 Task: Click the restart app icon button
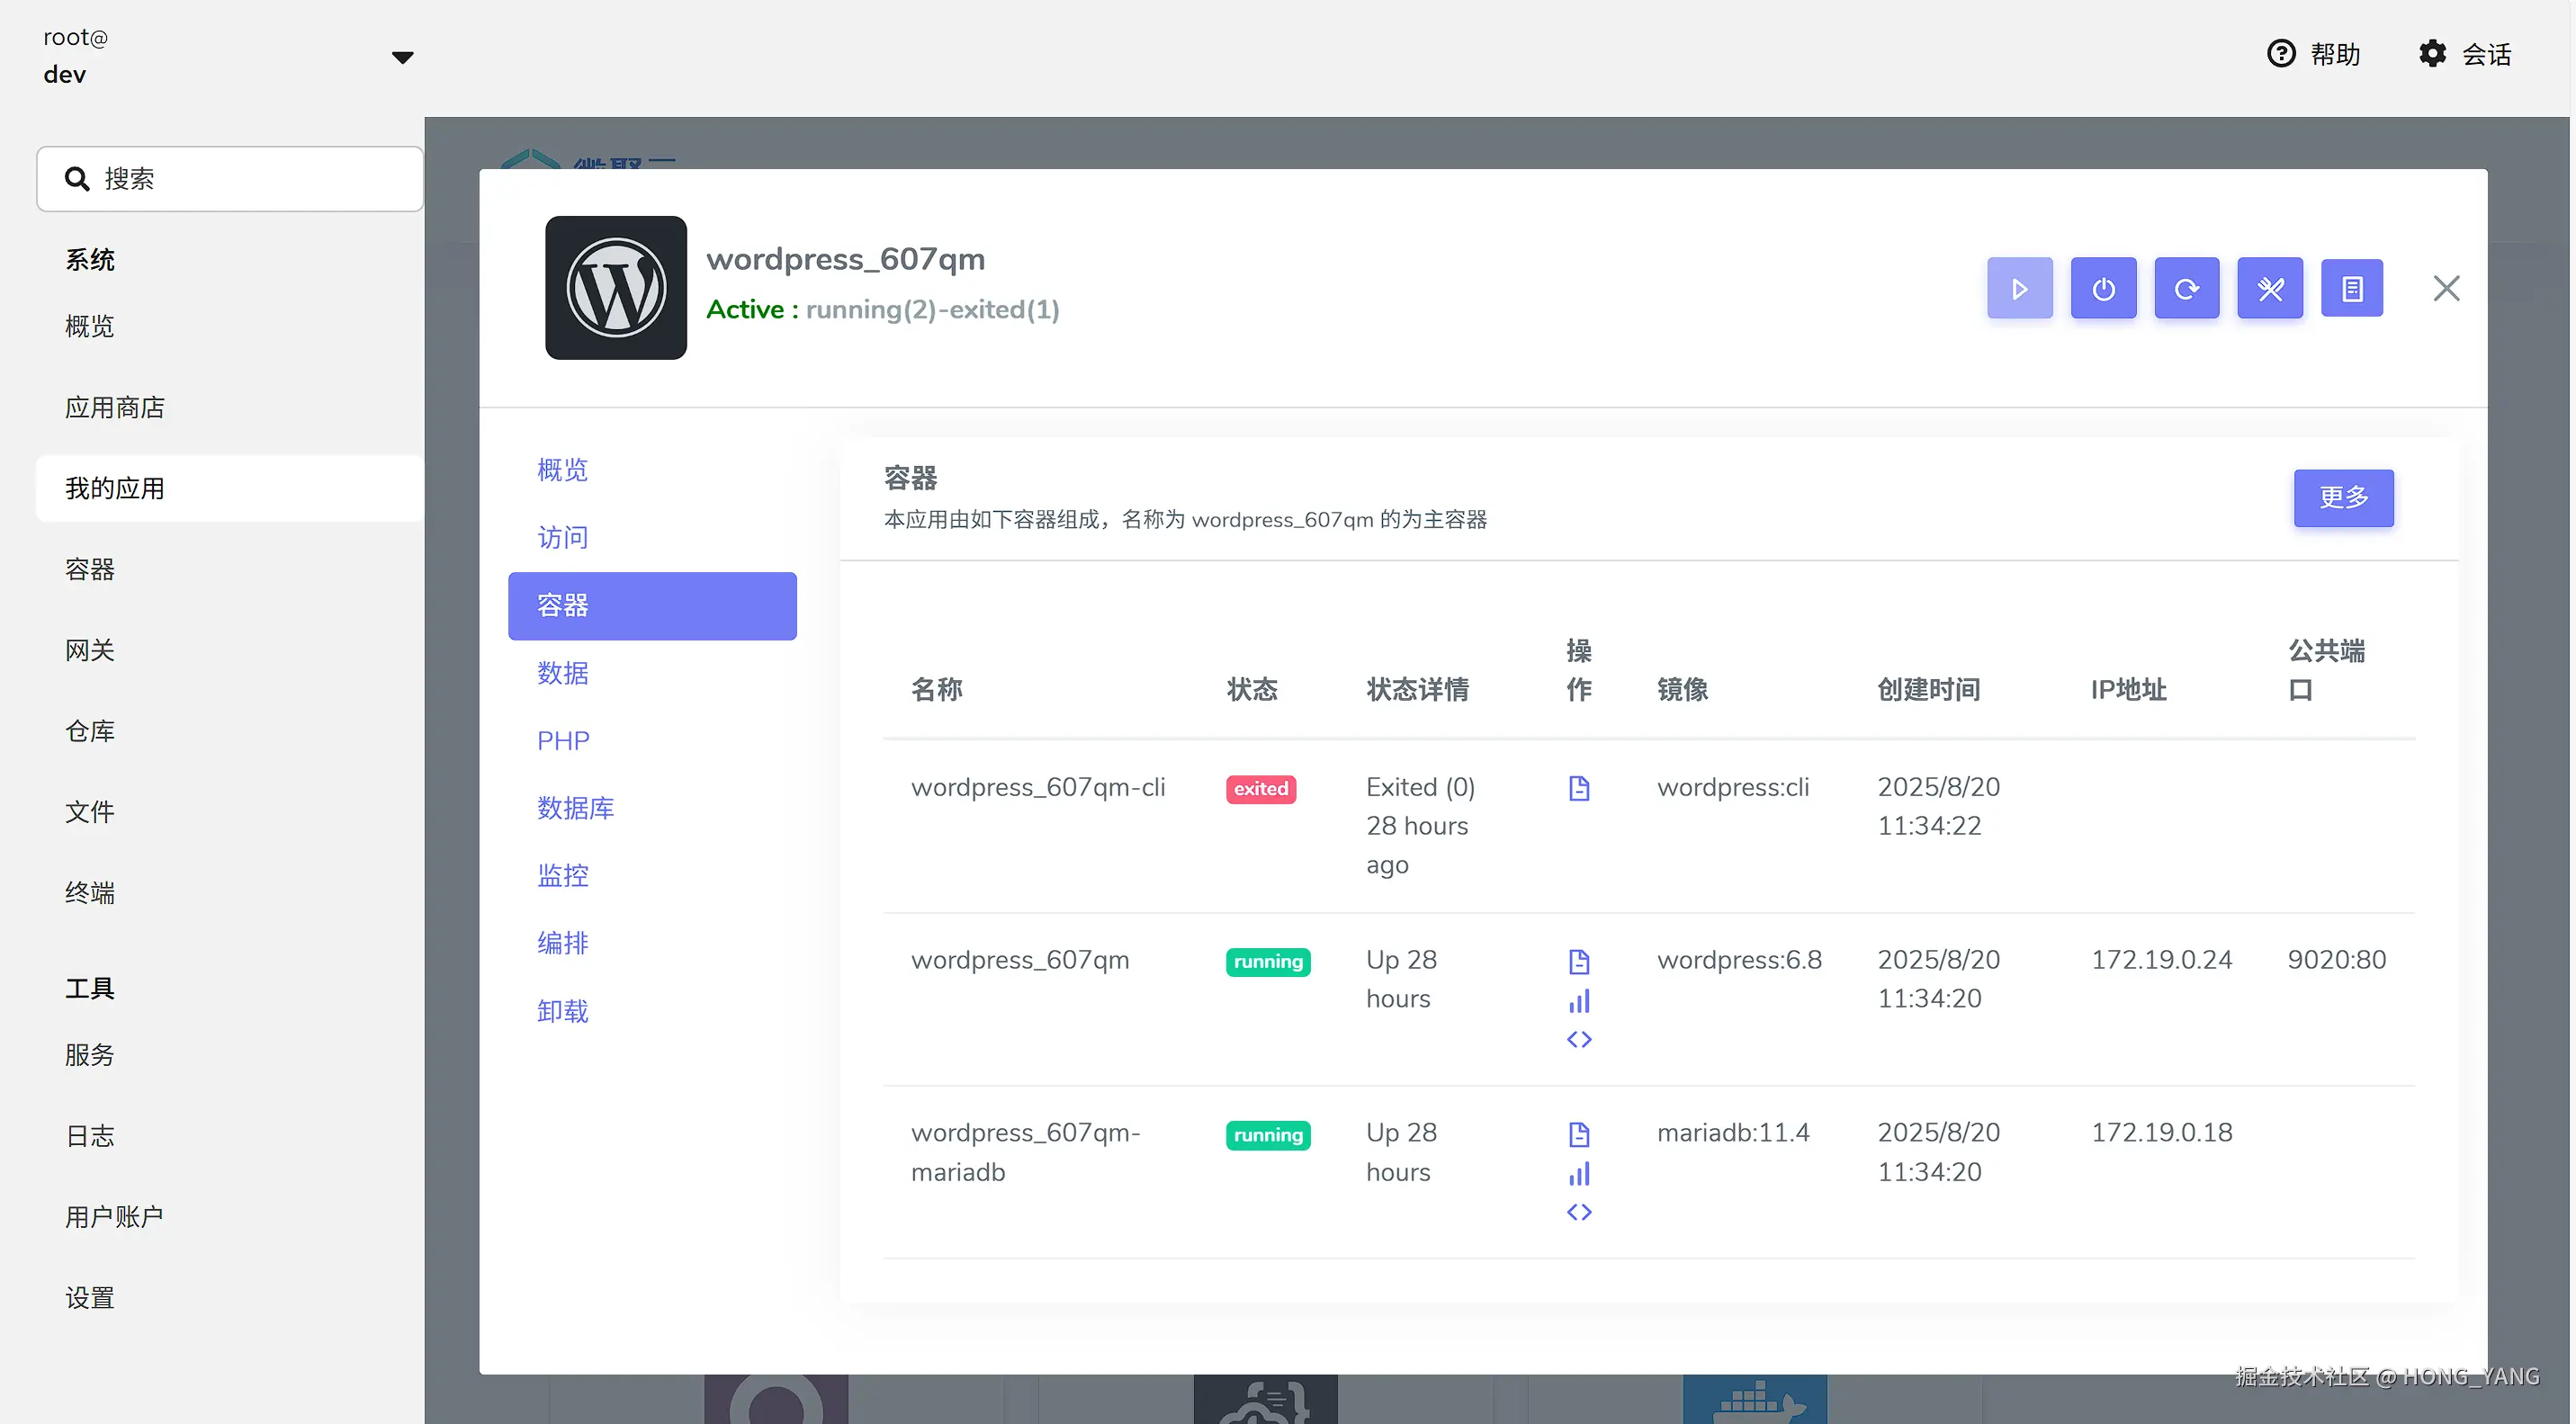[2186, 288]
